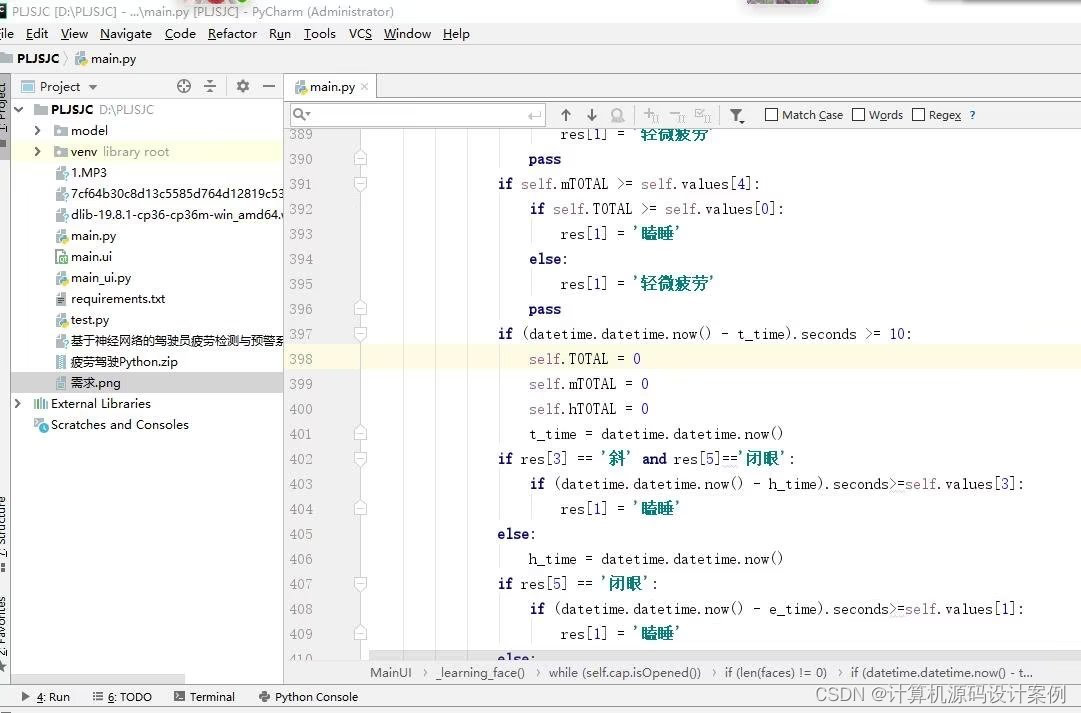The image size is (1081, 713).
Task: Go to next search occurrence arrow
Action: (592, 114)
